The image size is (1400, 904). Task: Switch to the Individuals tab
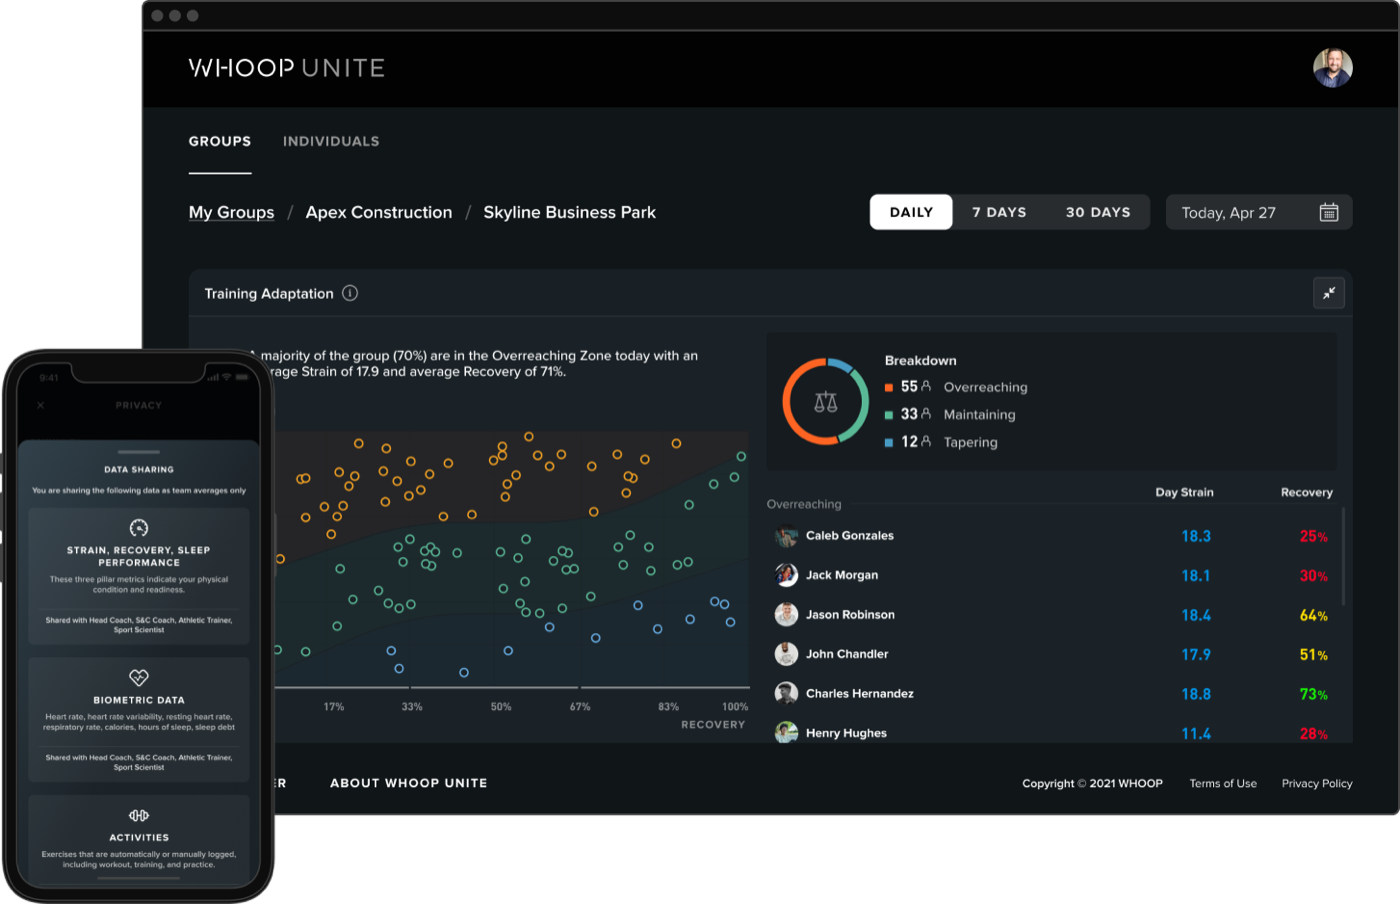[x=331, y=141]
